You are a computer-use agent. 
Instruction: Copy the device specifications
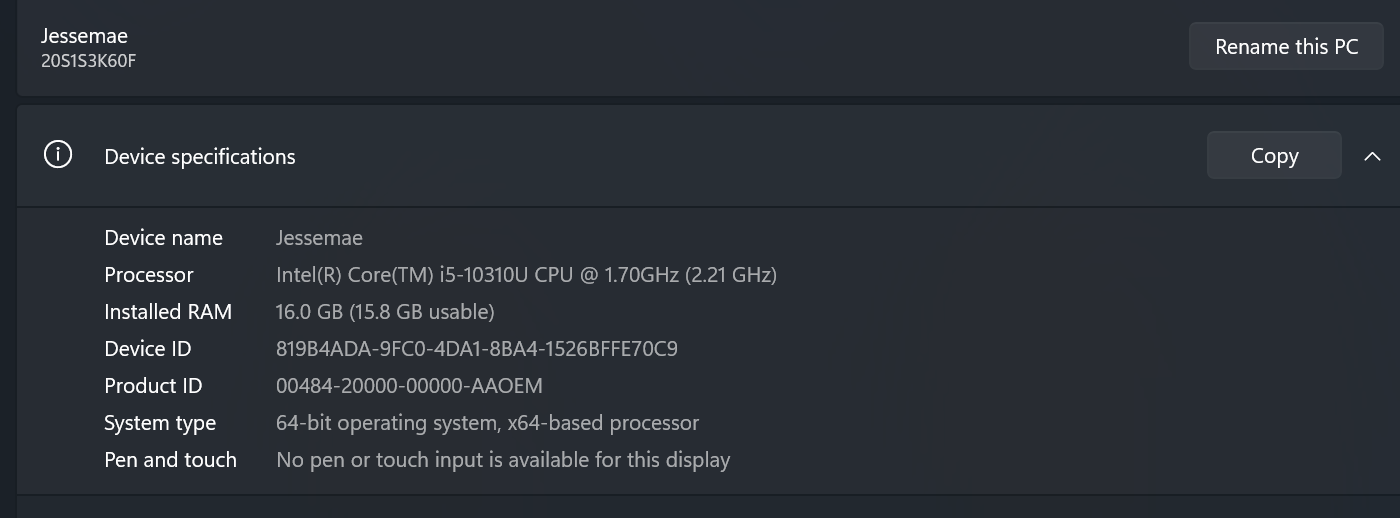pos(1274,155)
